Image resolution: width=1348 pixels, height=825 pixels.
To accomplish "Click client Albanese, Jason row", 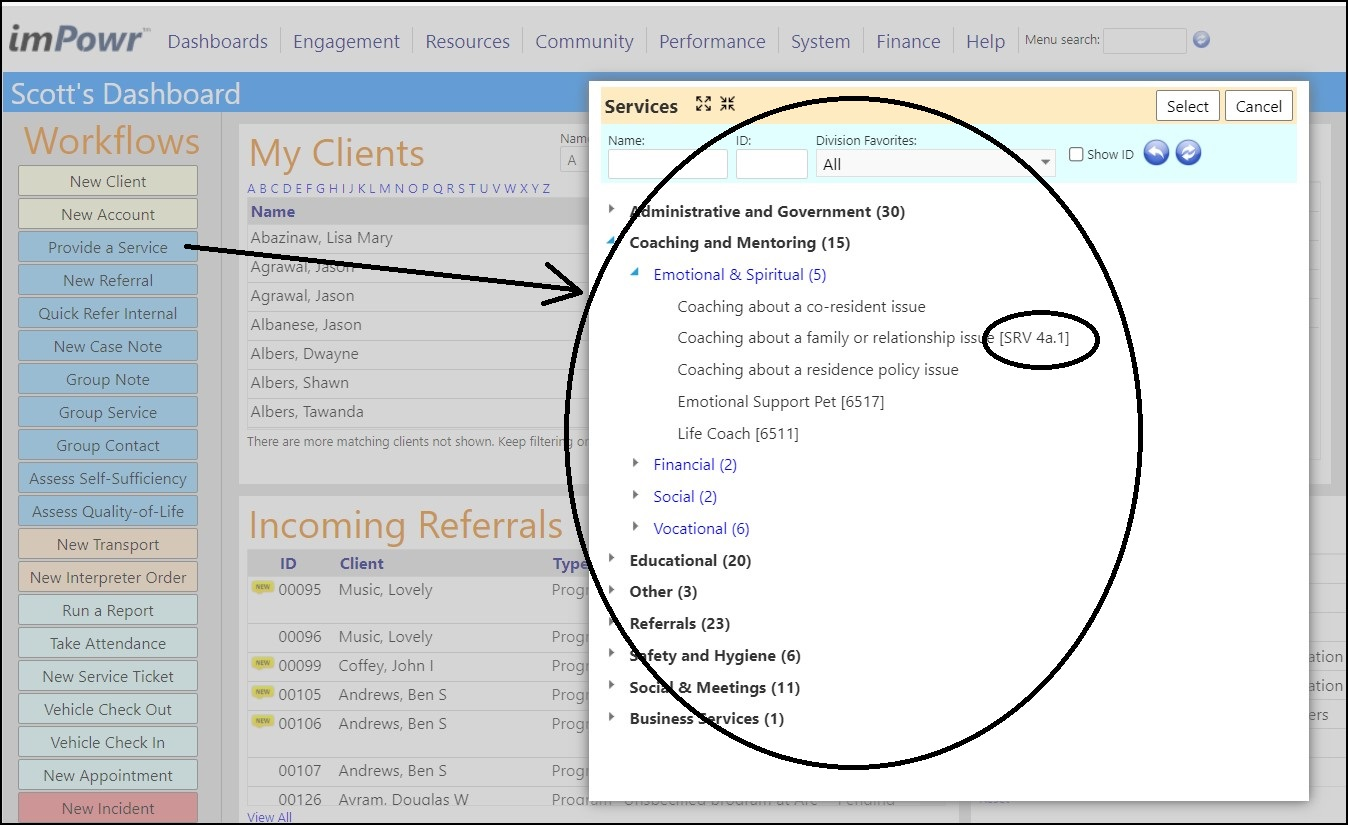I will (418, 325).
